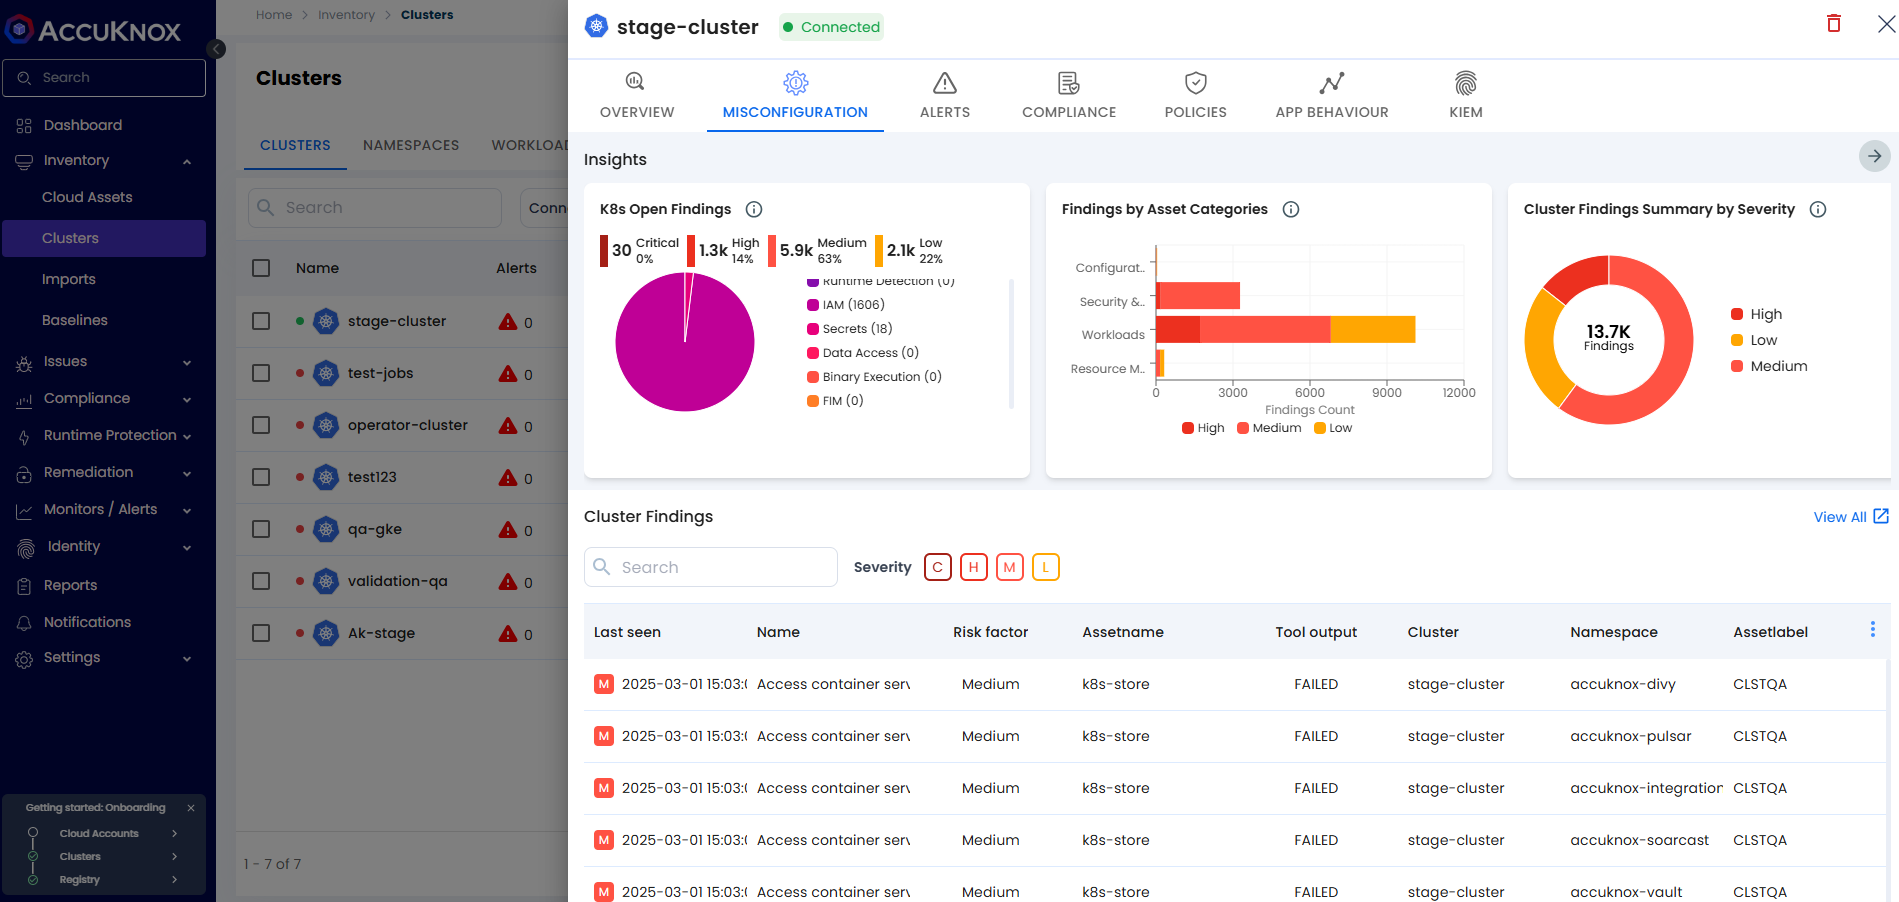Check the stage-cluster row checkbox
1899x902 pixels.
pos(261,321)
